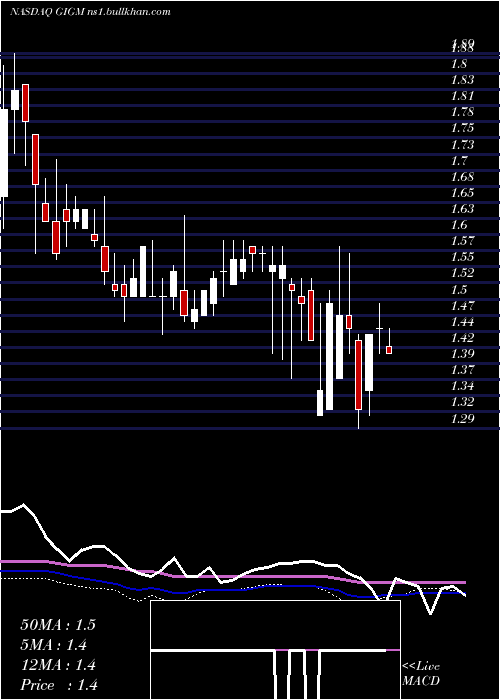Click the 1.68 price axis label
The image size is (500, 700).
click(462, 177)
